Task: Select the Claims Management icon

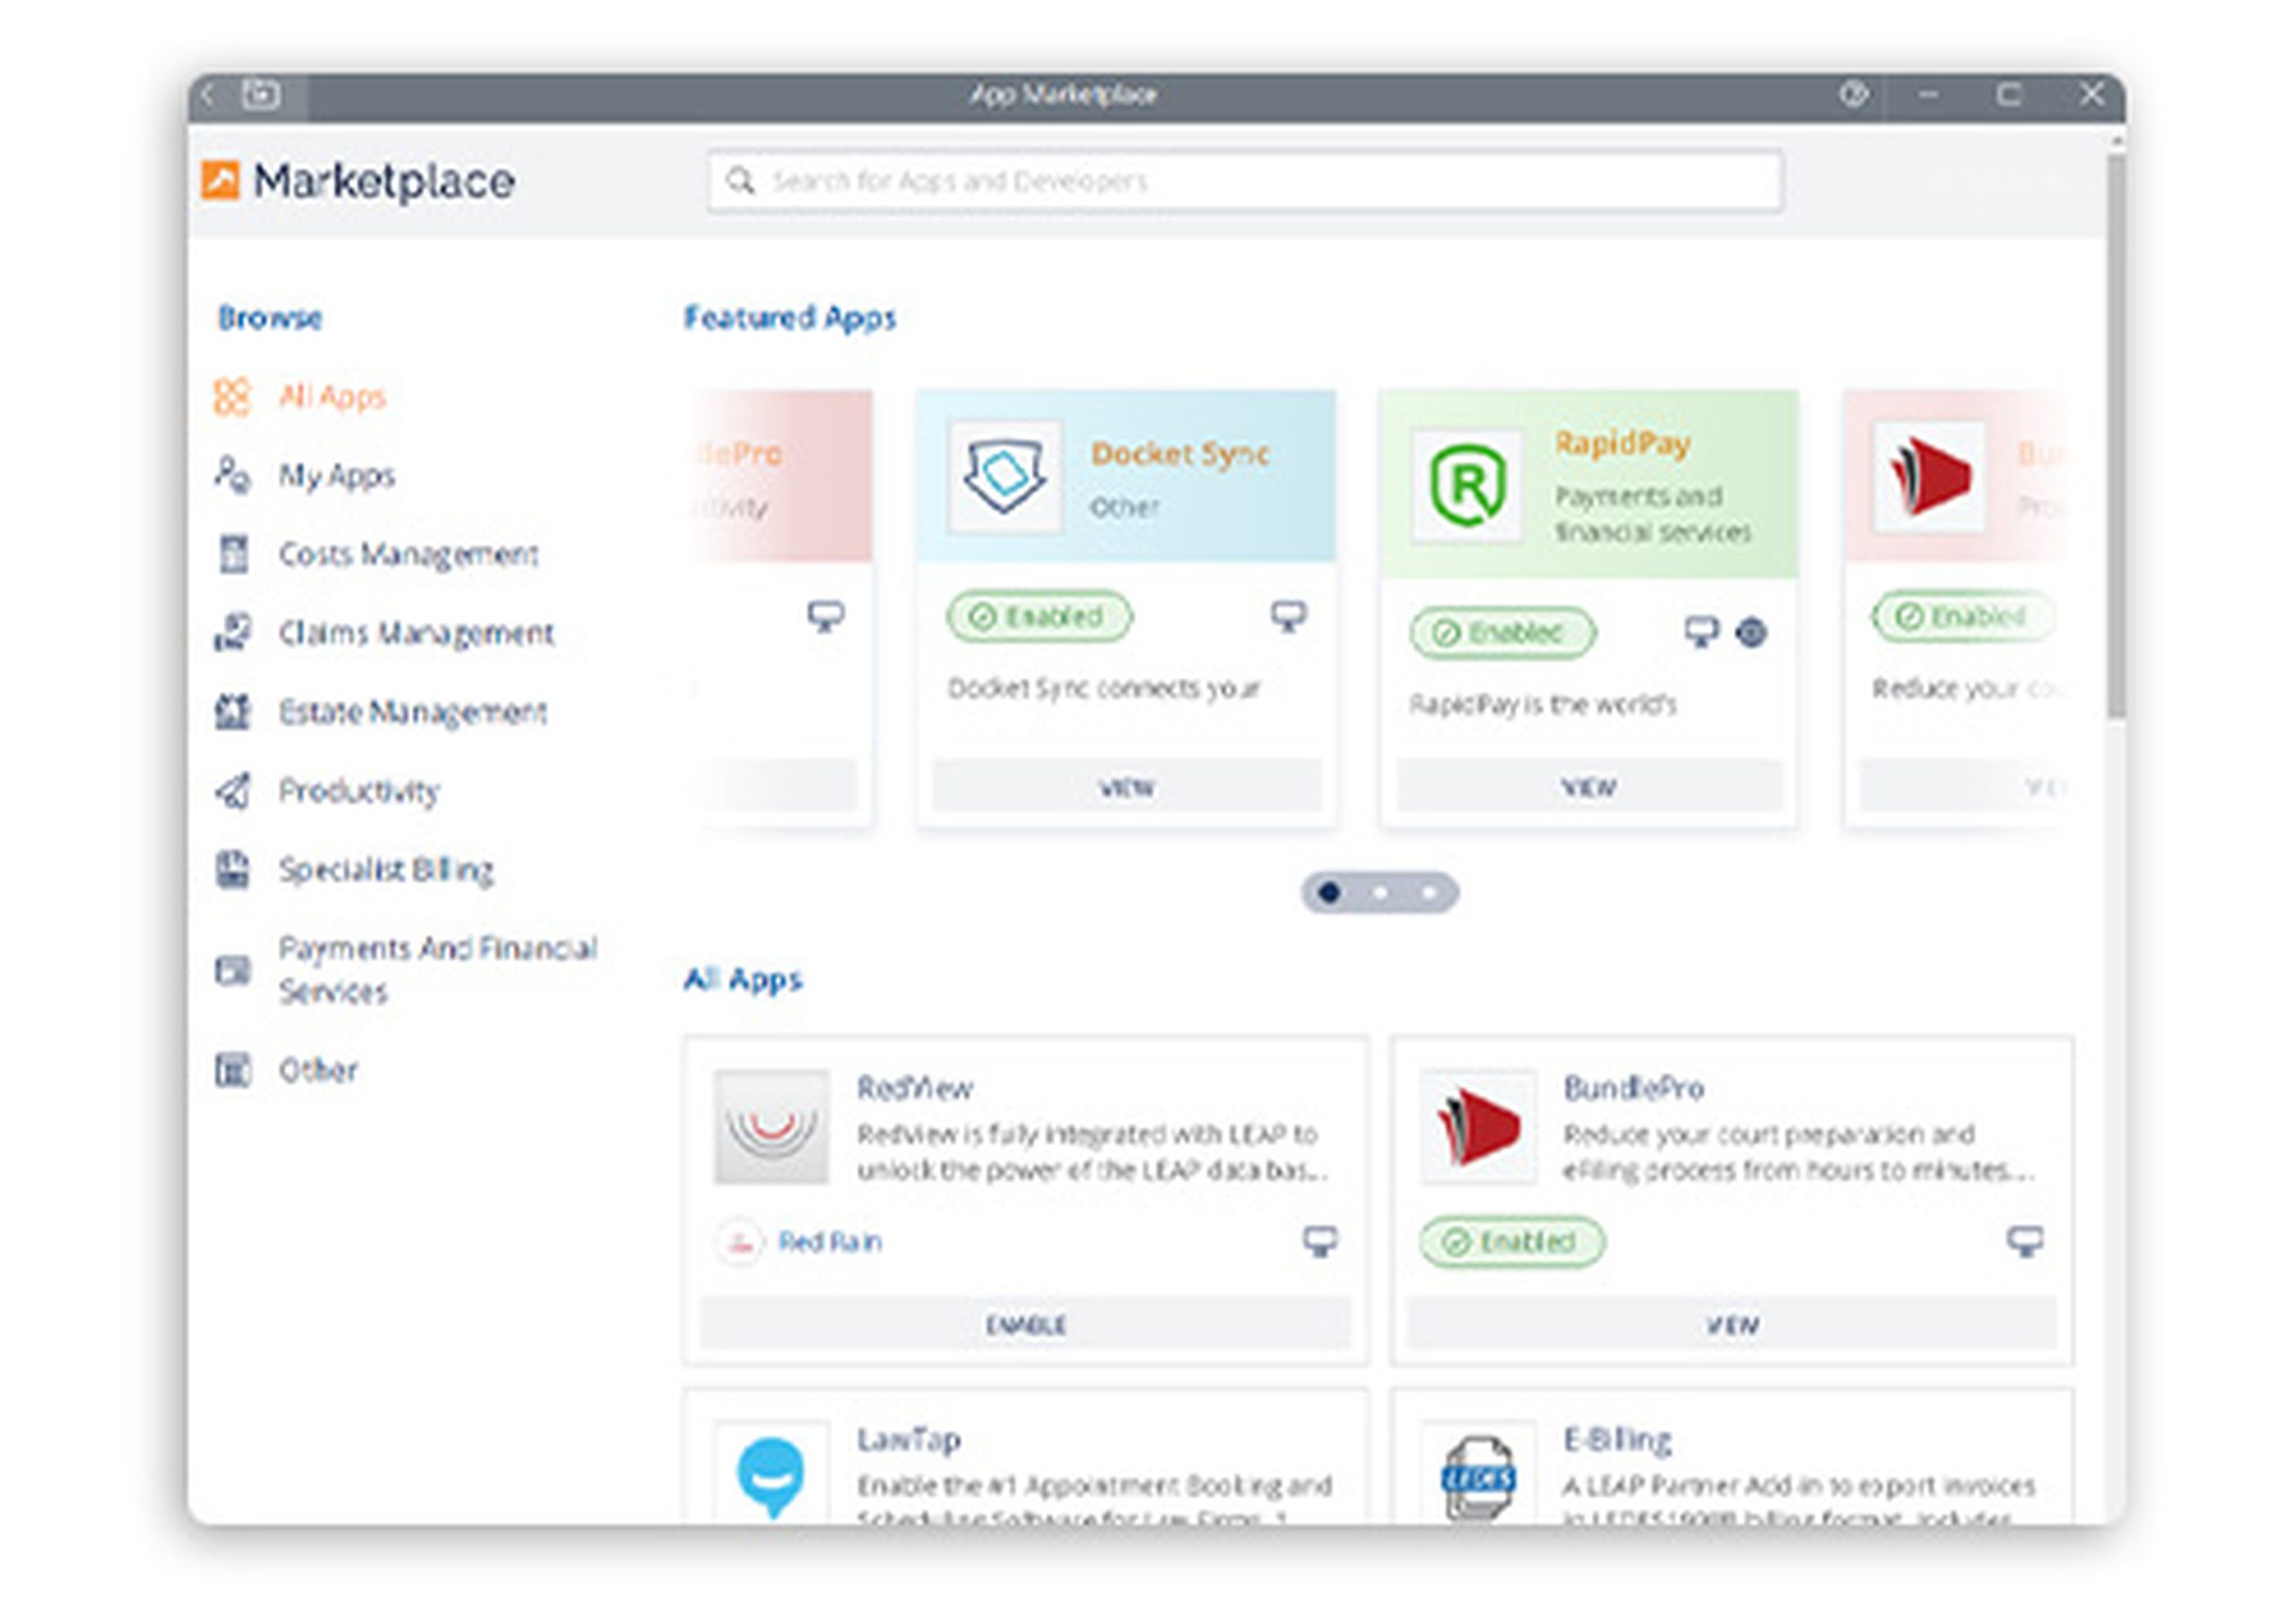Action: tap(233, 633)
